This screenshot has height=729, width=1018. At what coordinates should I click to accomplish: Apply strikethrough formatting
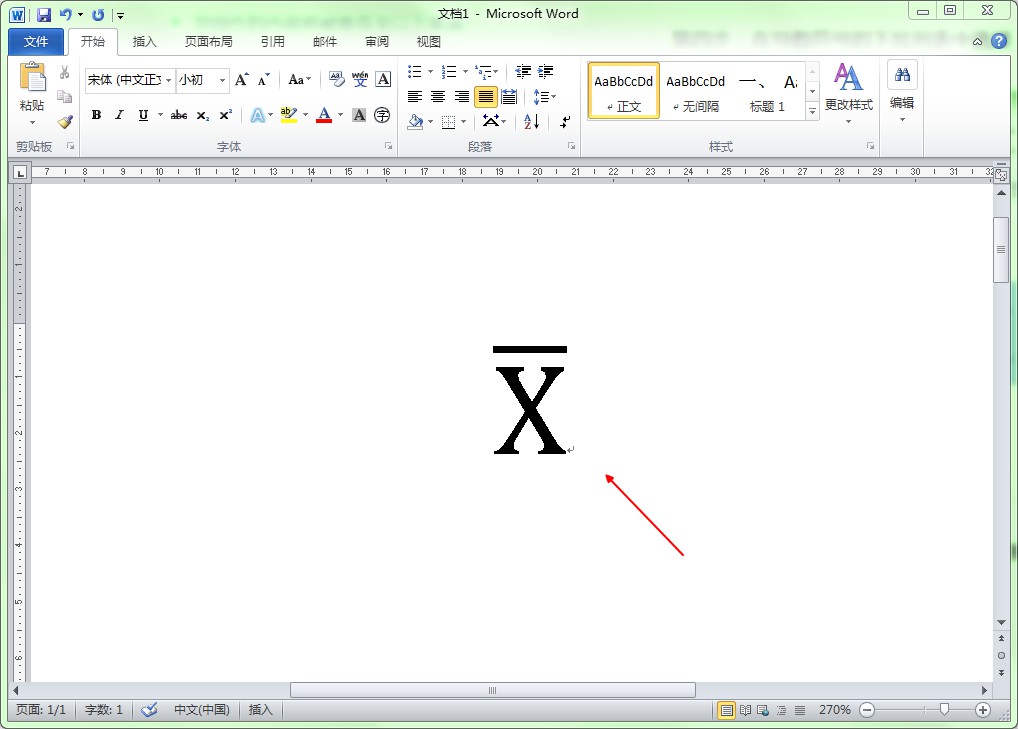[x=178, y=116]
